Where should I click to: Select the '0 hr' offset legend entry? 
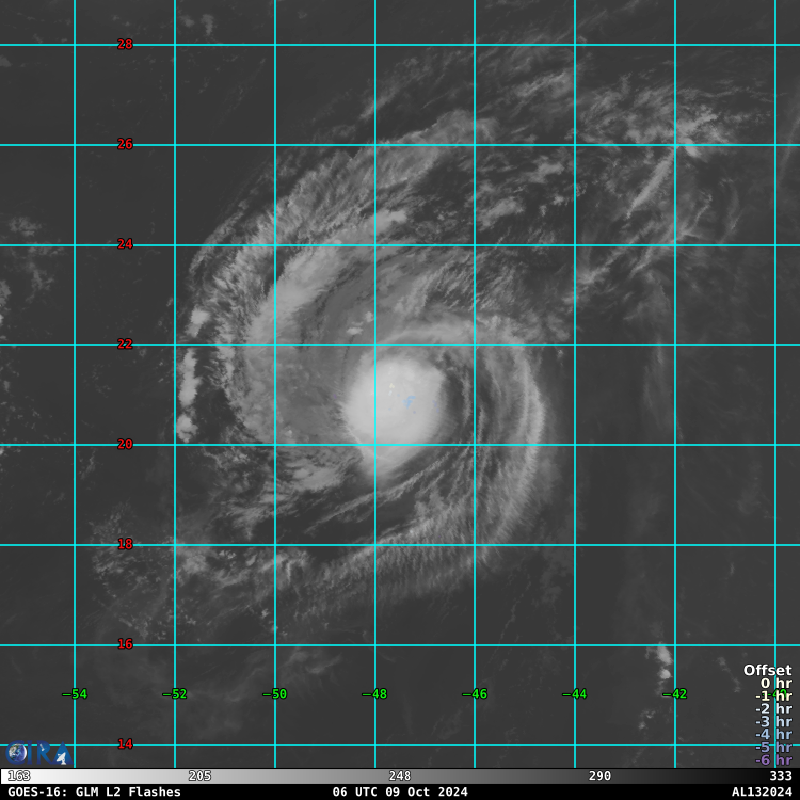pyautogui.click(x=775, y=684)
